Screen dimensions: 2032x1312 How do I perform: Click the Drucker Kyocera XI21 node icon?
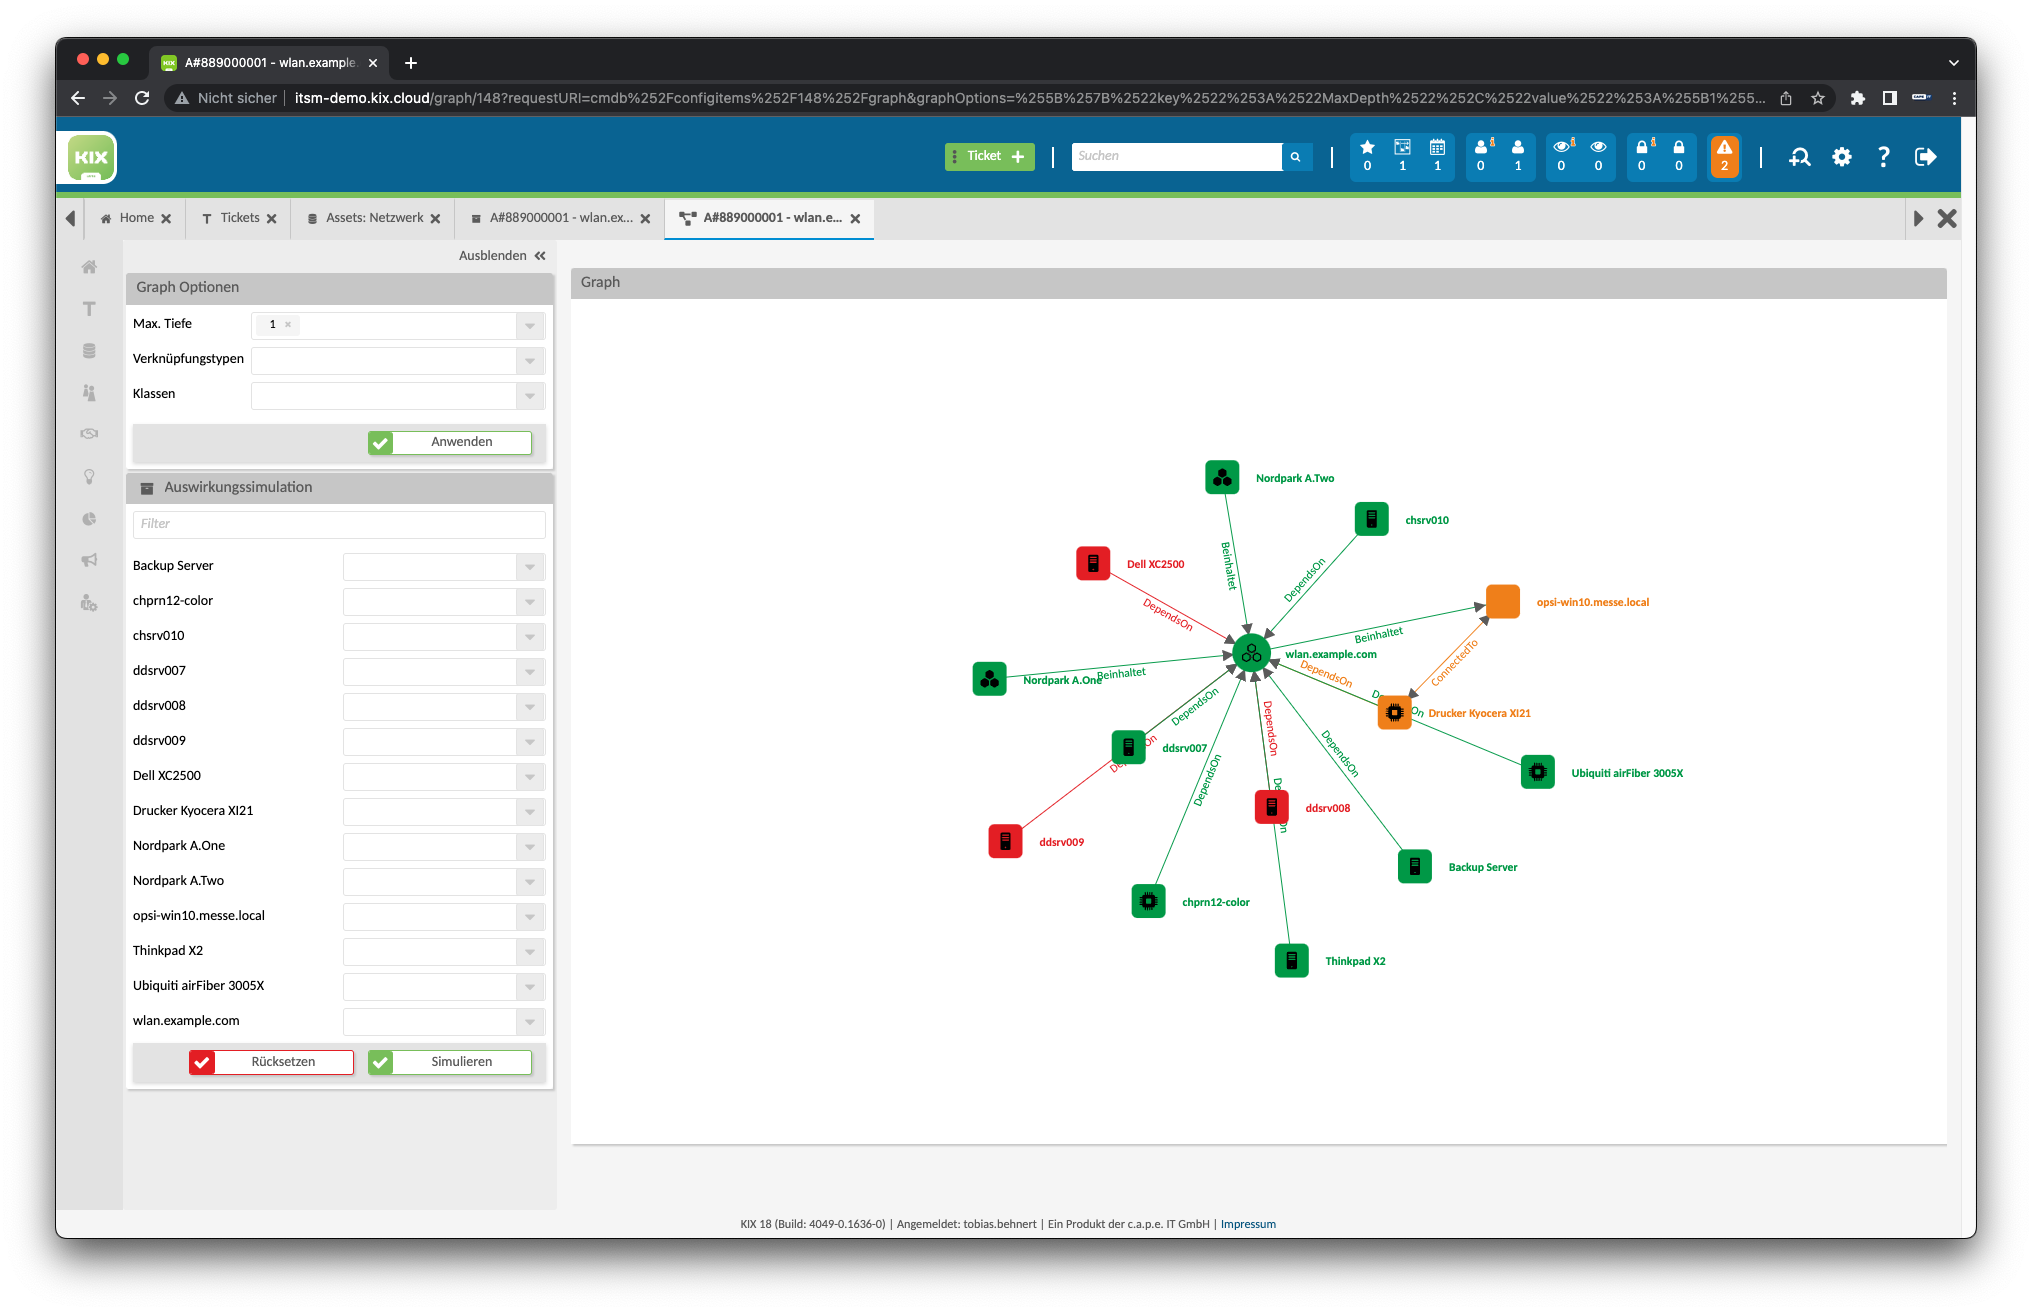[1394, 713]
